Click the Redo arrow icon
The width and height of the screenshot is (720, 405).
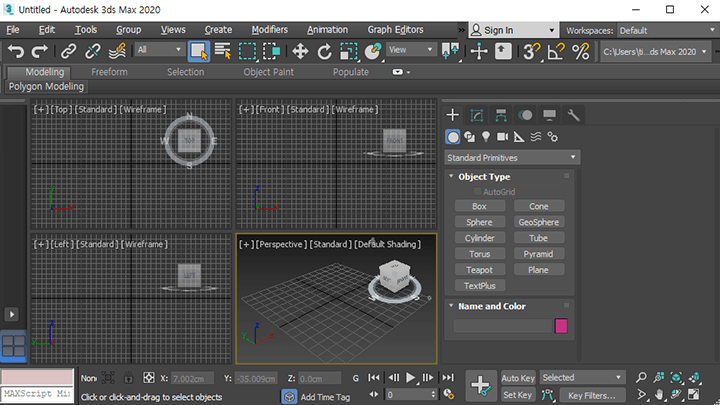point(39,51)
